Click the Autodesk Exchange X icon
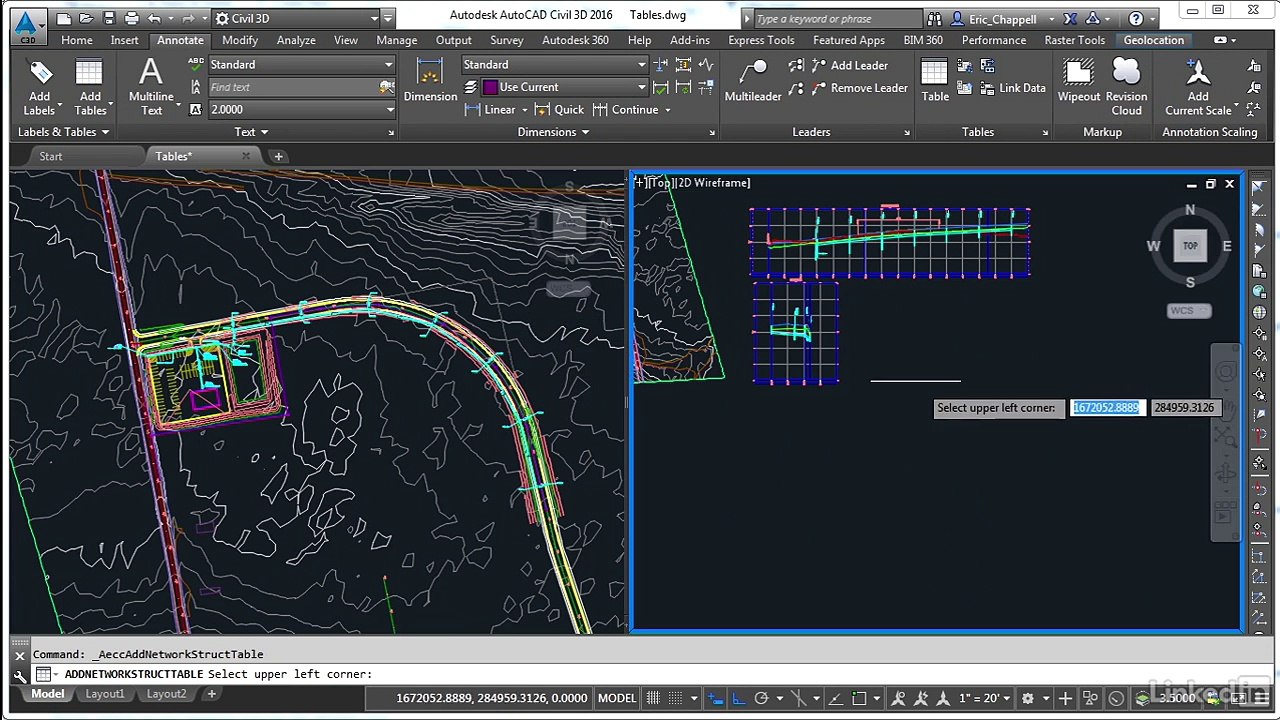 coord(1068,19)
